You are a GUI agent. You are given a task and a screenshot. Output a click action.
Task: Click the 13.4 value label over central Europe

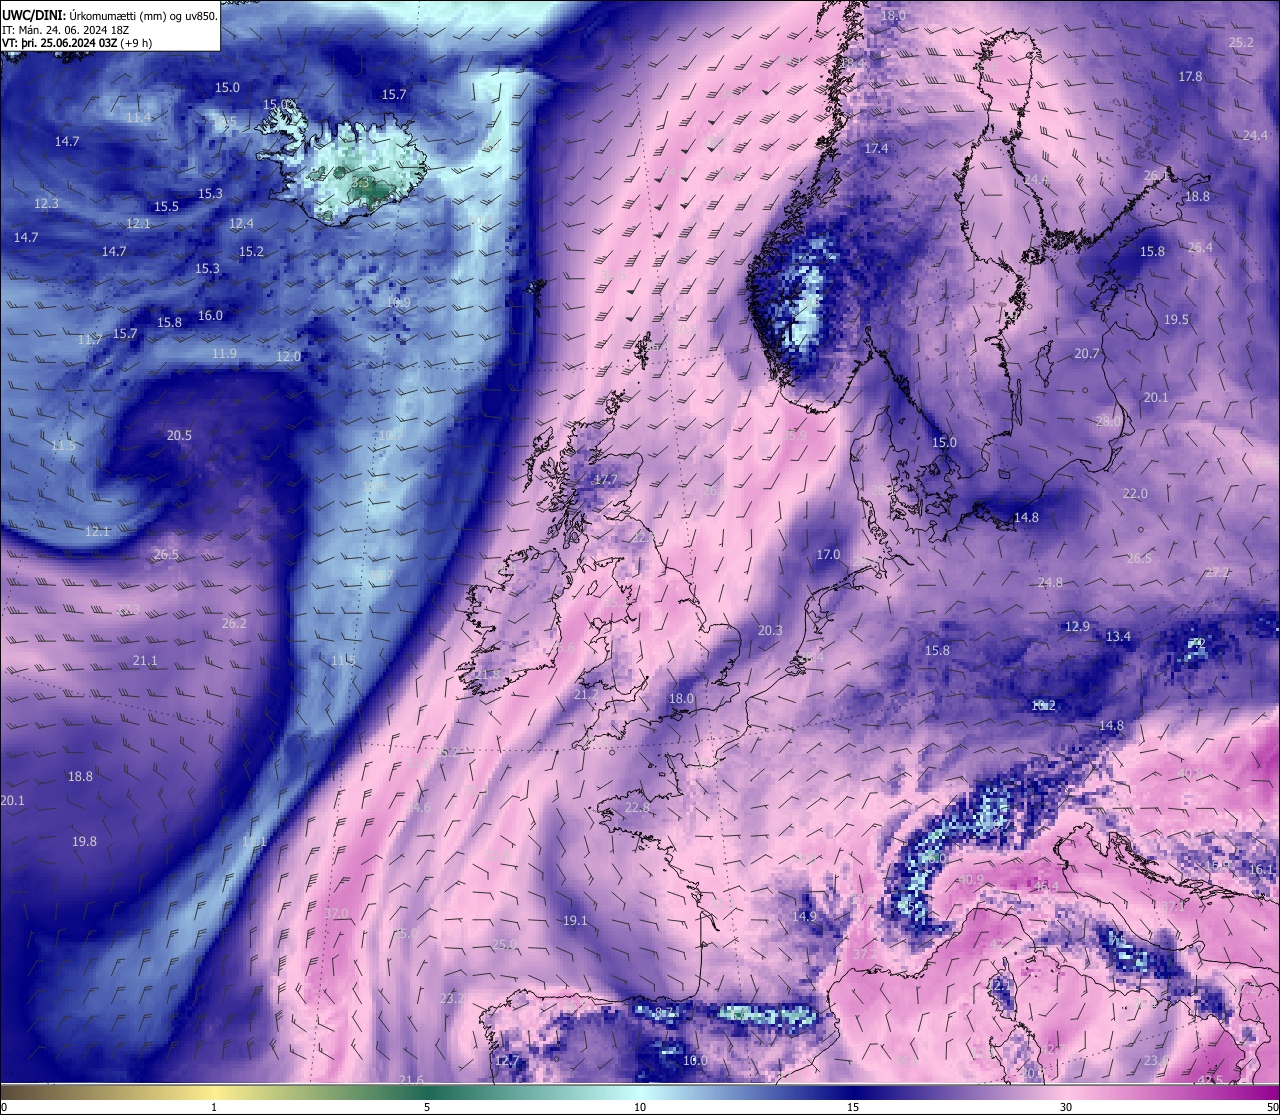(x=1118, y=636)
